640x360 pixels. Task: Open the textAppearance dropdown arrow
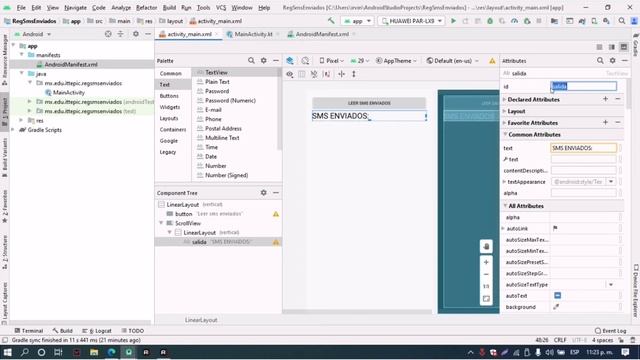click(611, 182)
